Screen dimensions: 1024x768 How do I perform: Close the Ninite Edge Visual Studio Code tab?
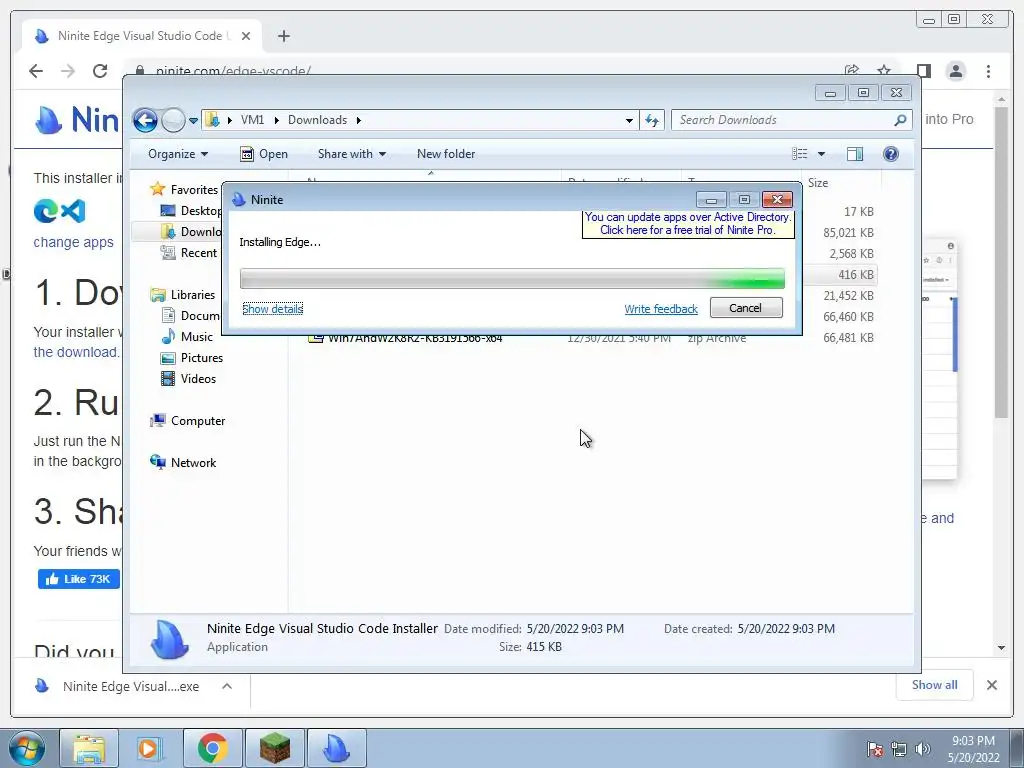tap(246, 36)
